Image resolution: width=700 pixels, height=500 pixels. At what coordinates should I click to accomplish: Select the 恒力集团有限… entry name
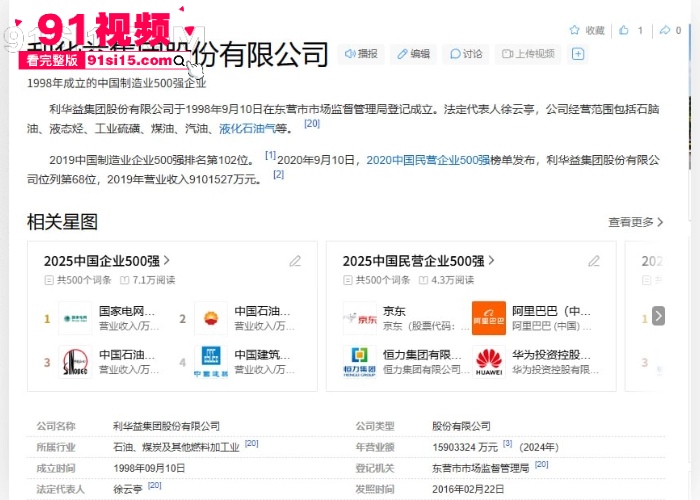click(422, 355)
